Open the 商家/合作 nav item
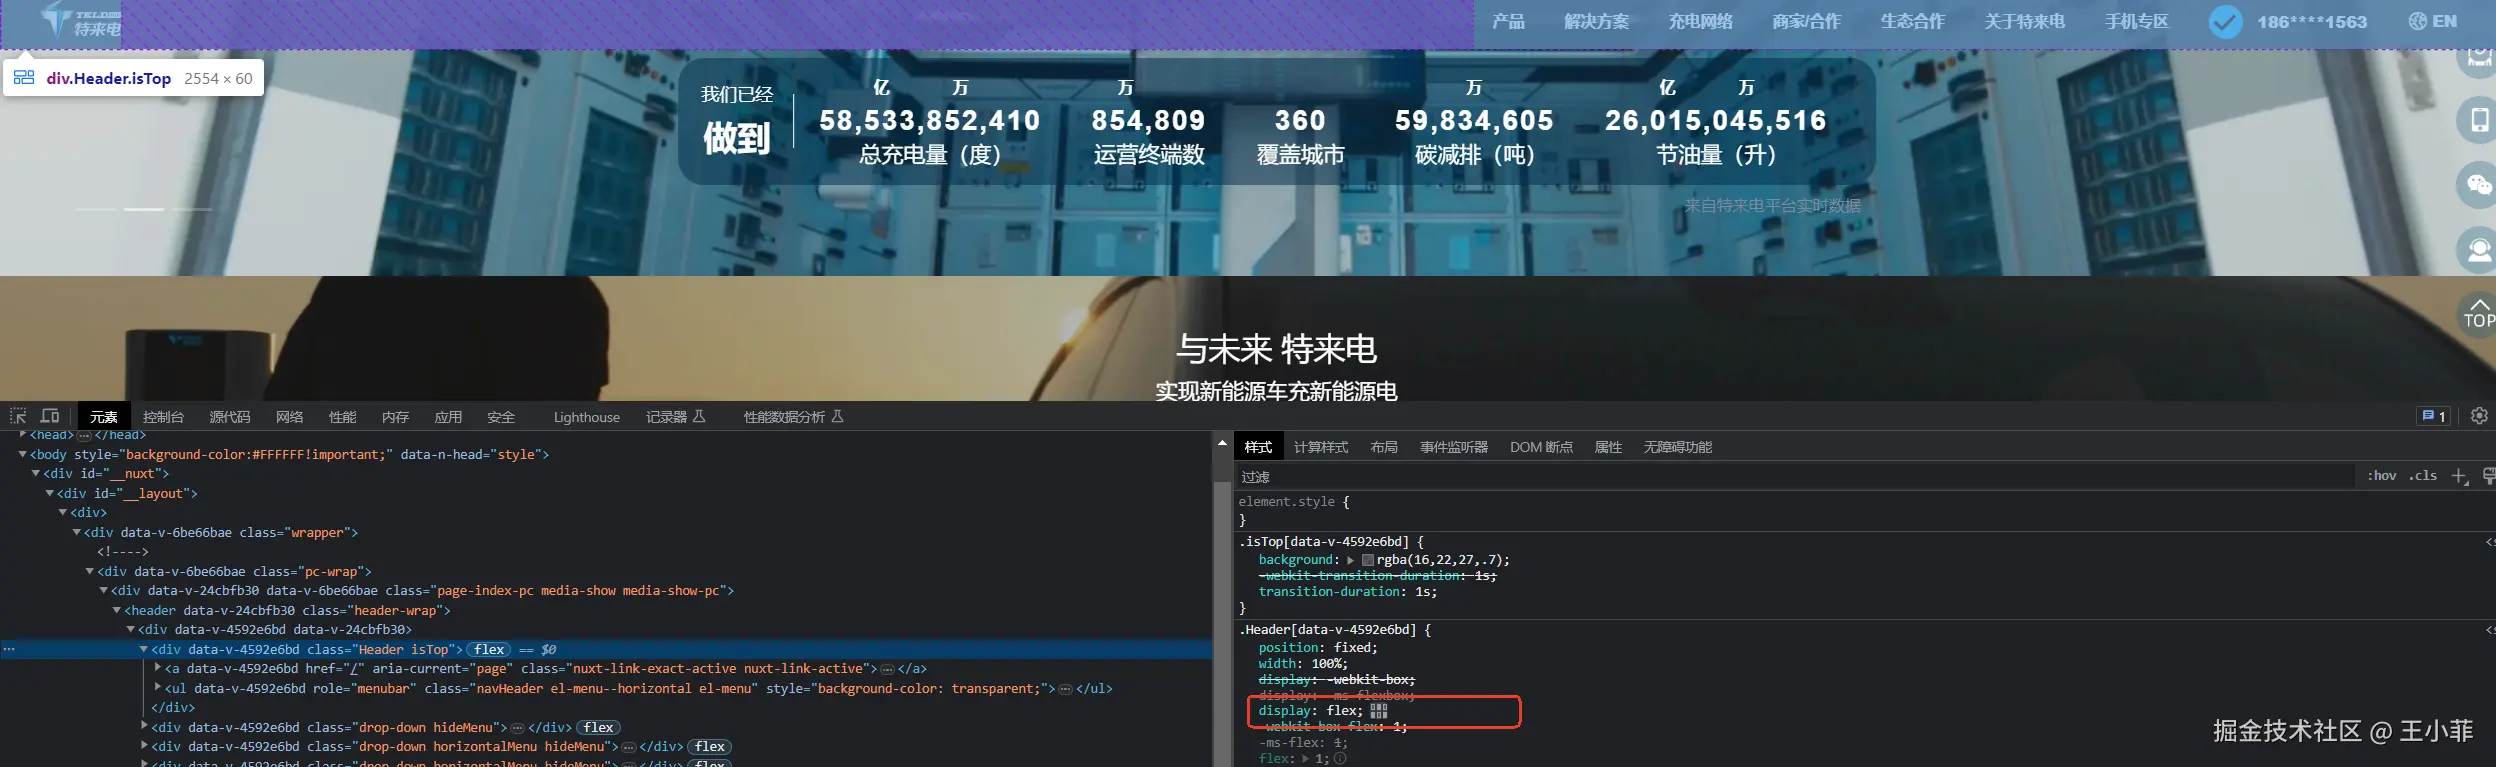 click(1806, 22)
